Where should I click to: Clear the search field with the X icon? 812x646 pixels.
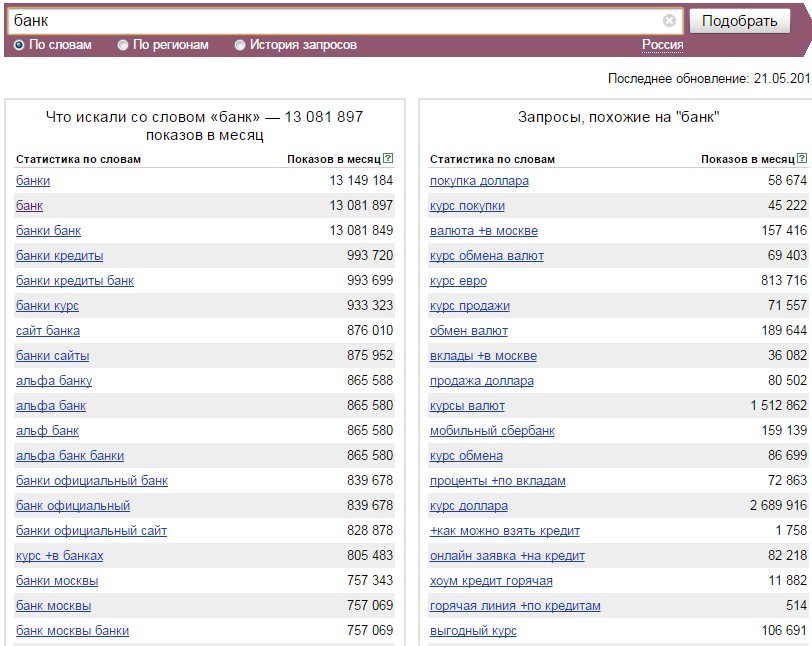pos(669,21)
